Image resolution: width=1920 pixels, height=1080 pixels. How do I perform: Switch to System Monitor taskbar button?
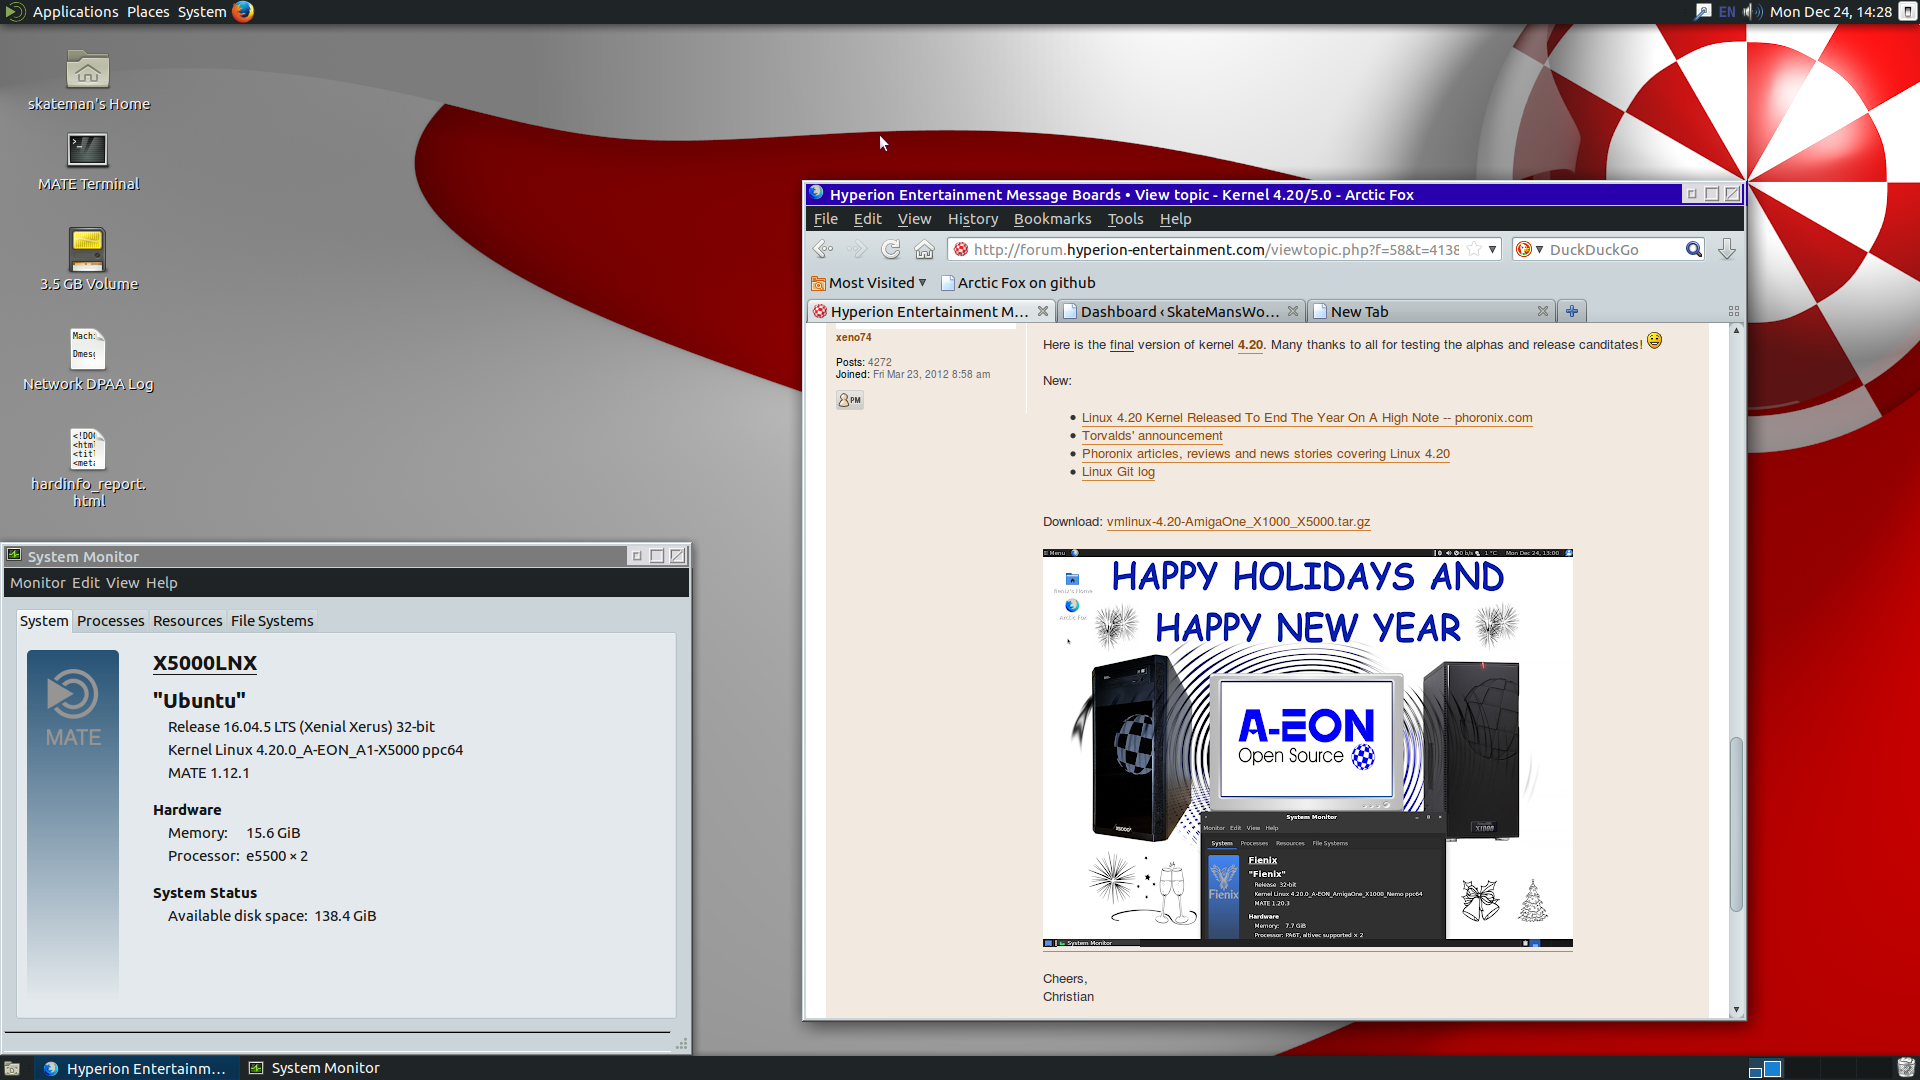tap(315, 1068)
